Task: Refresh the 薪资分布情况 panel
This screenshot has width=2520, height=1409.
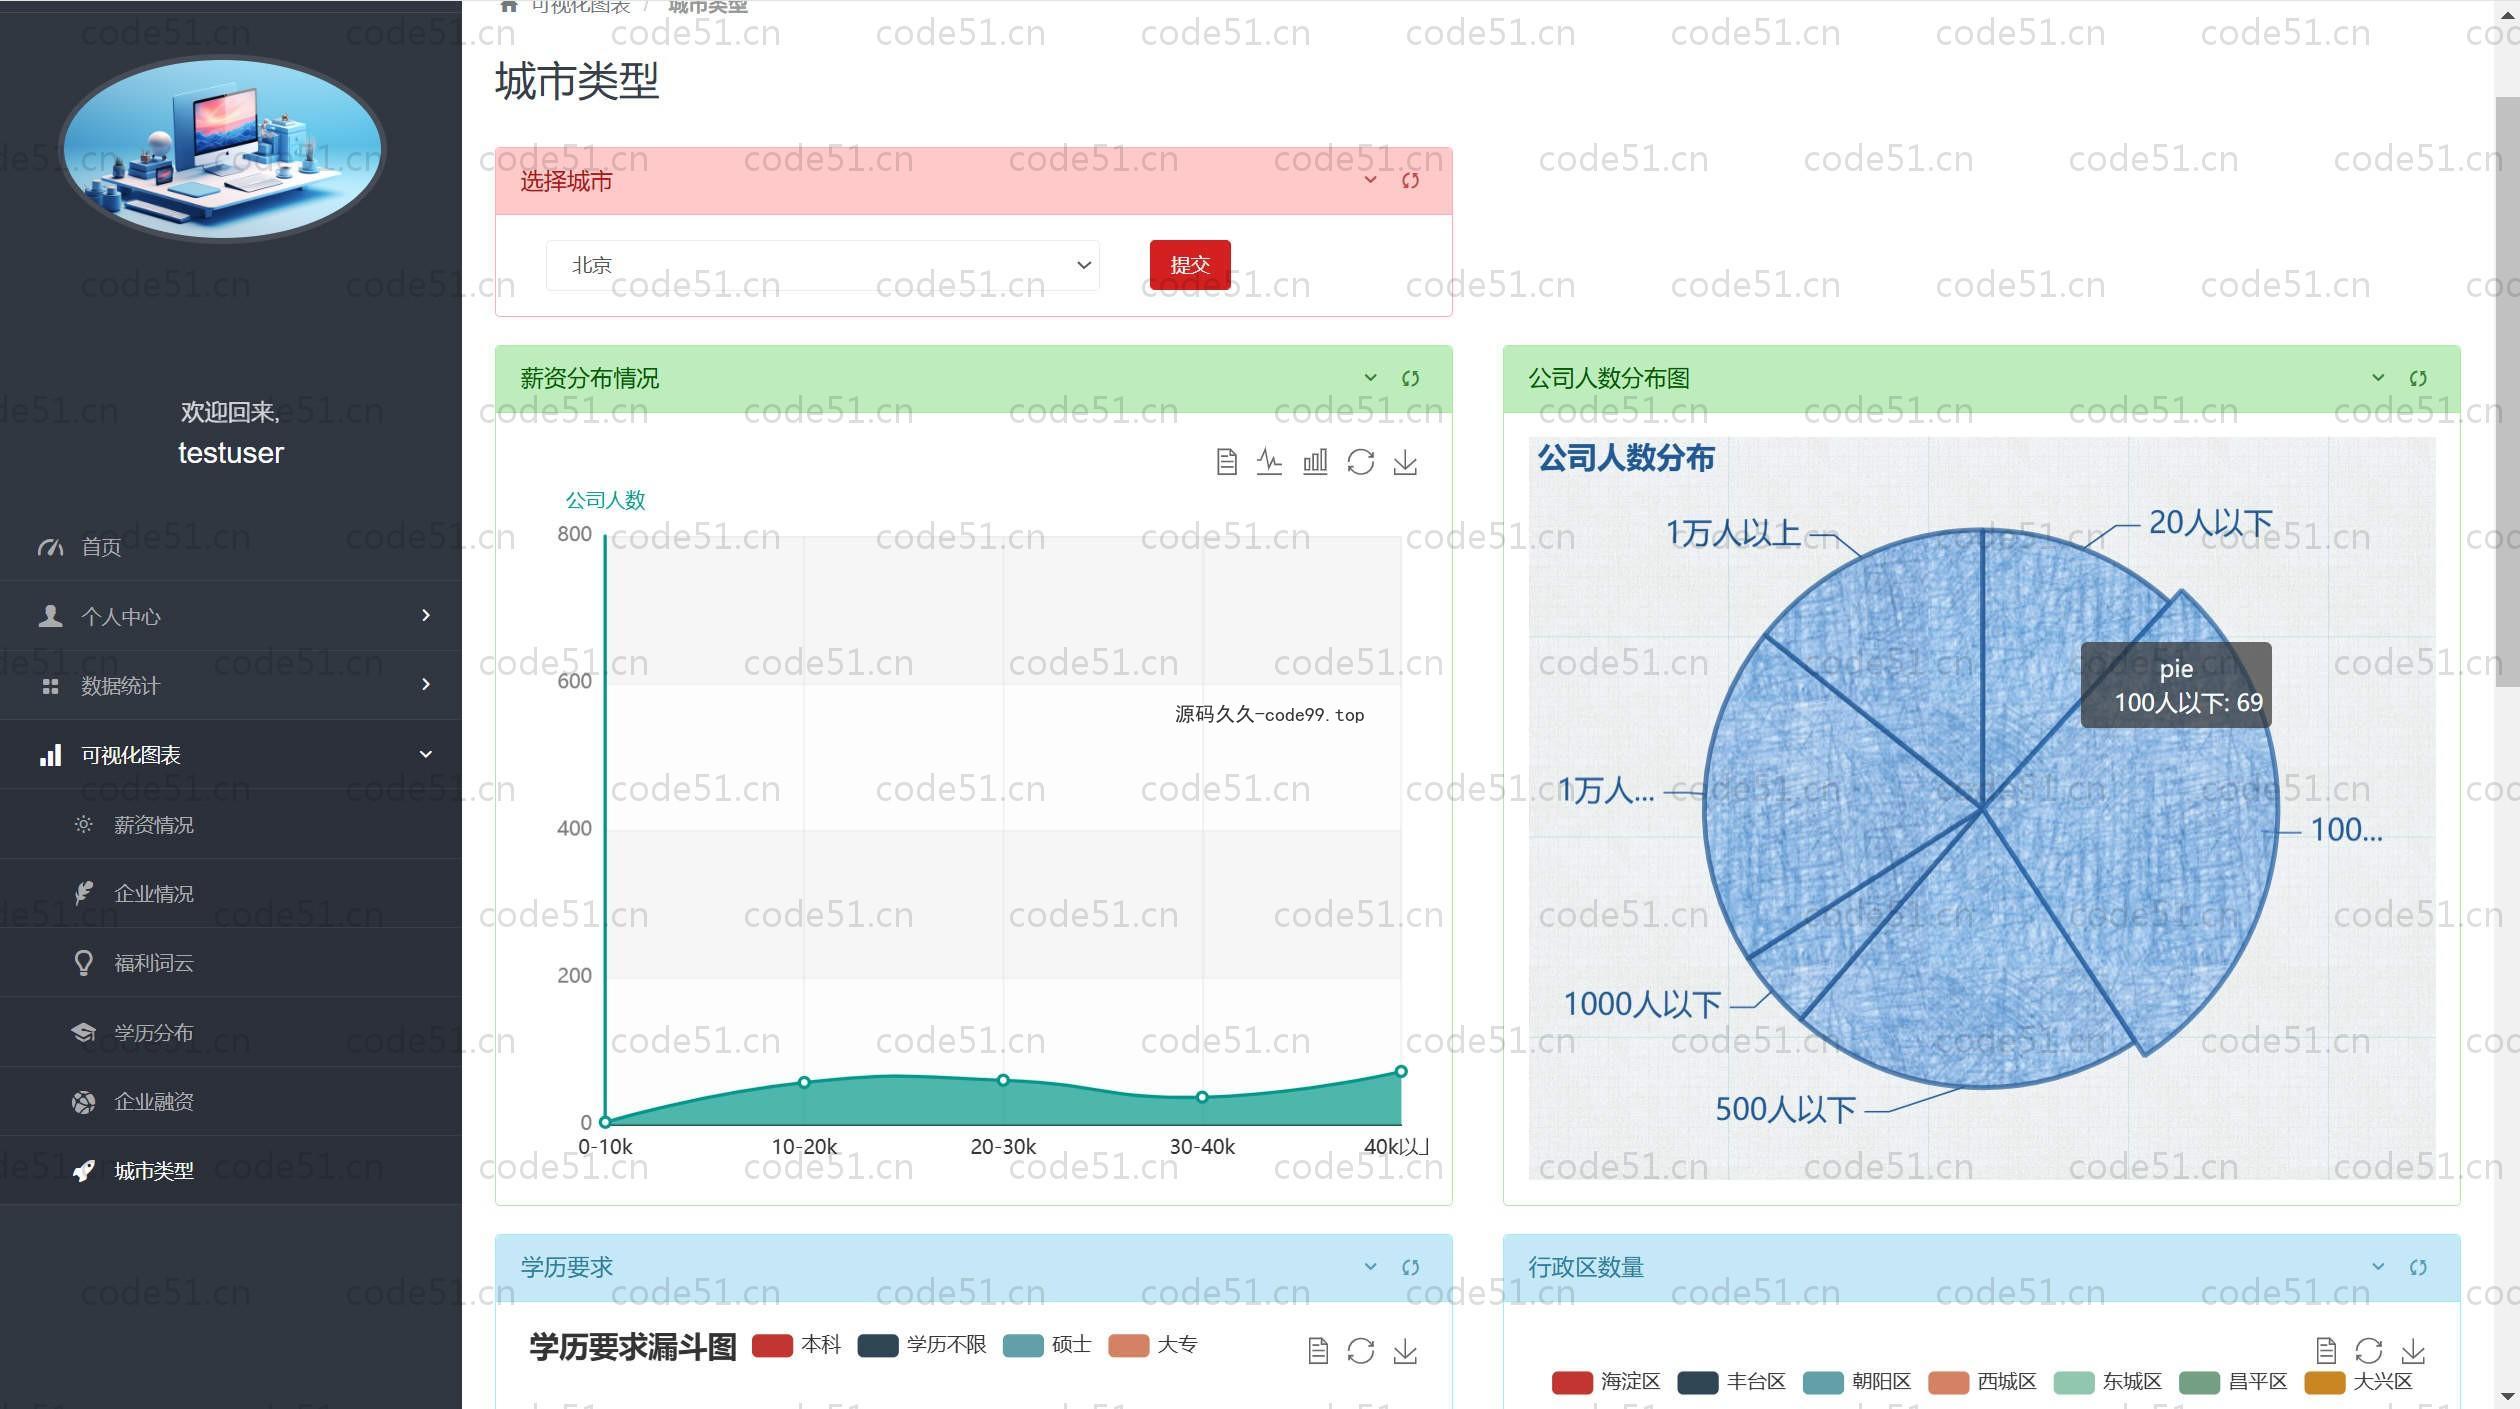Action: tap(1410, 378)
